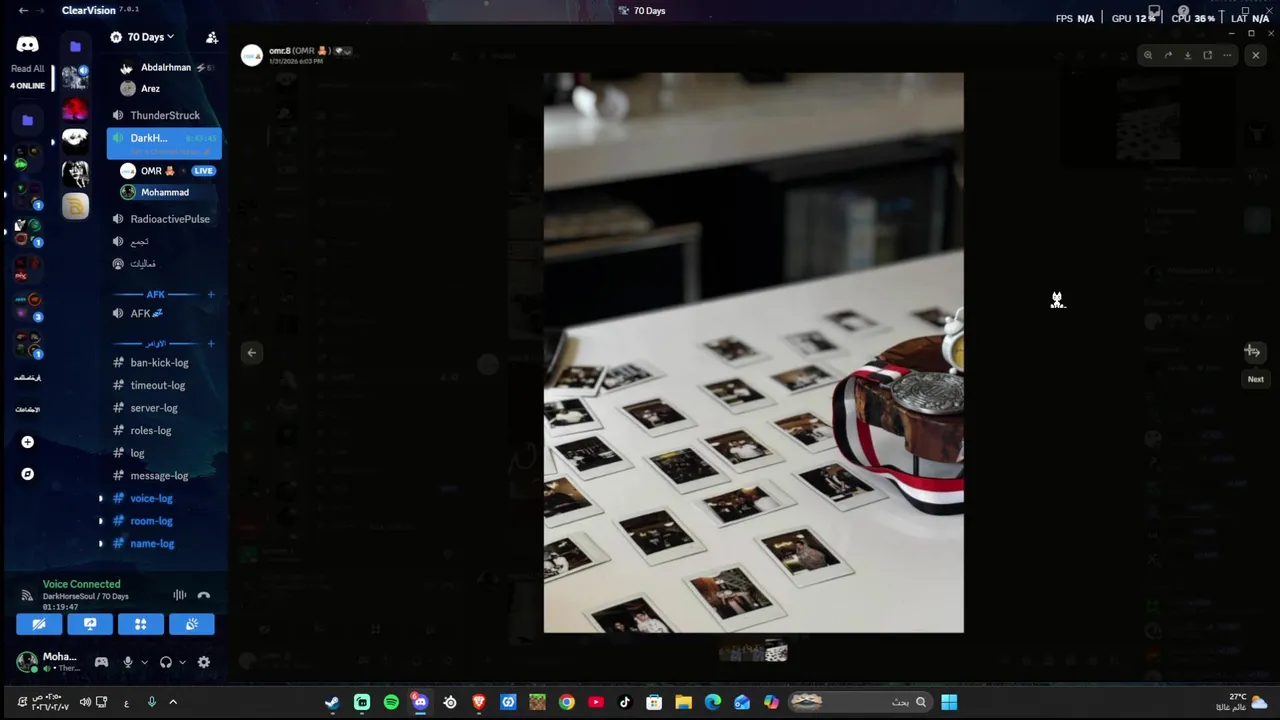Click OMR LIVE stream badge
This screenshot has height=720, width=1280.
pos(204,171)
